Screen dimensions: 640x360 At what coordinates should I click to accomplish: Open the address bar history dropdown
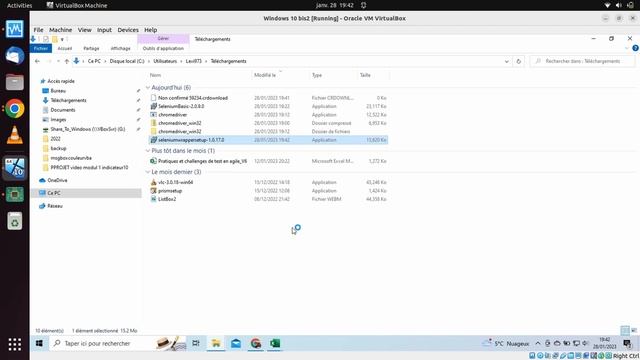coord(507,62)
